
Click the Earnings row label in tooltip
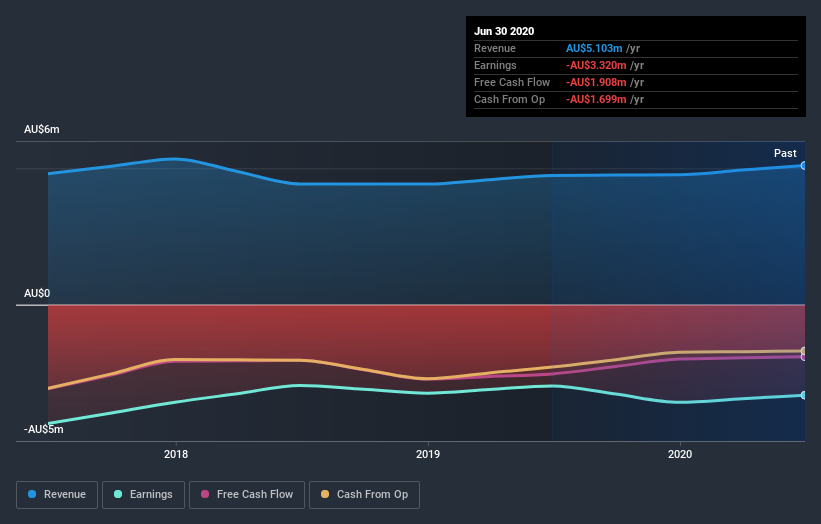pyautogui.click(x=495, y=65)
